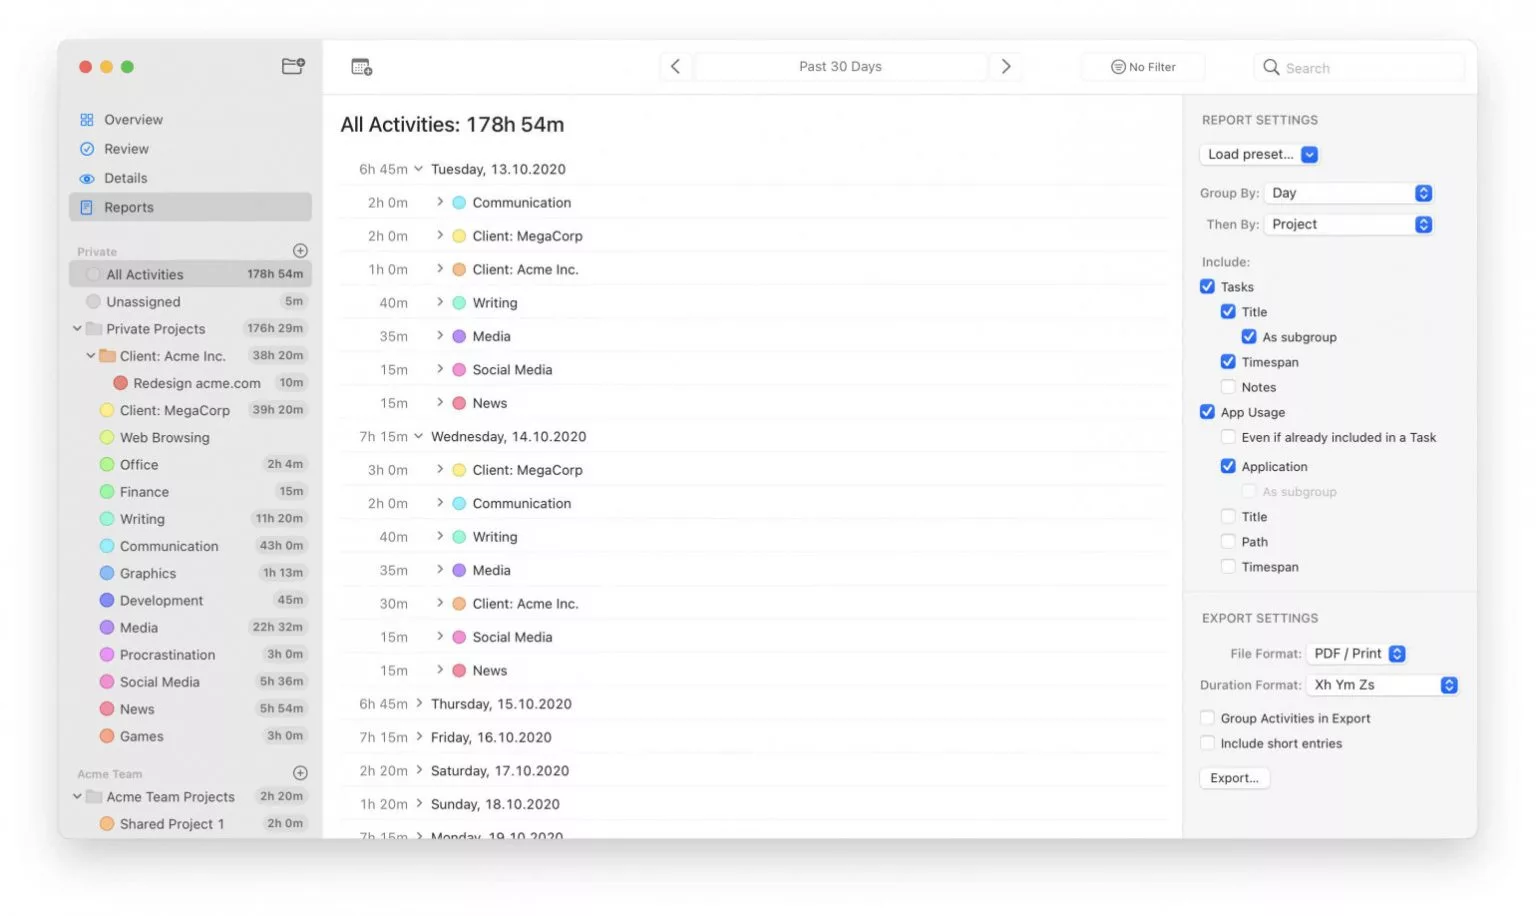The image size is (1536, 916).
Task: Add a project with Private plus icon
Action: pos(300,251)
